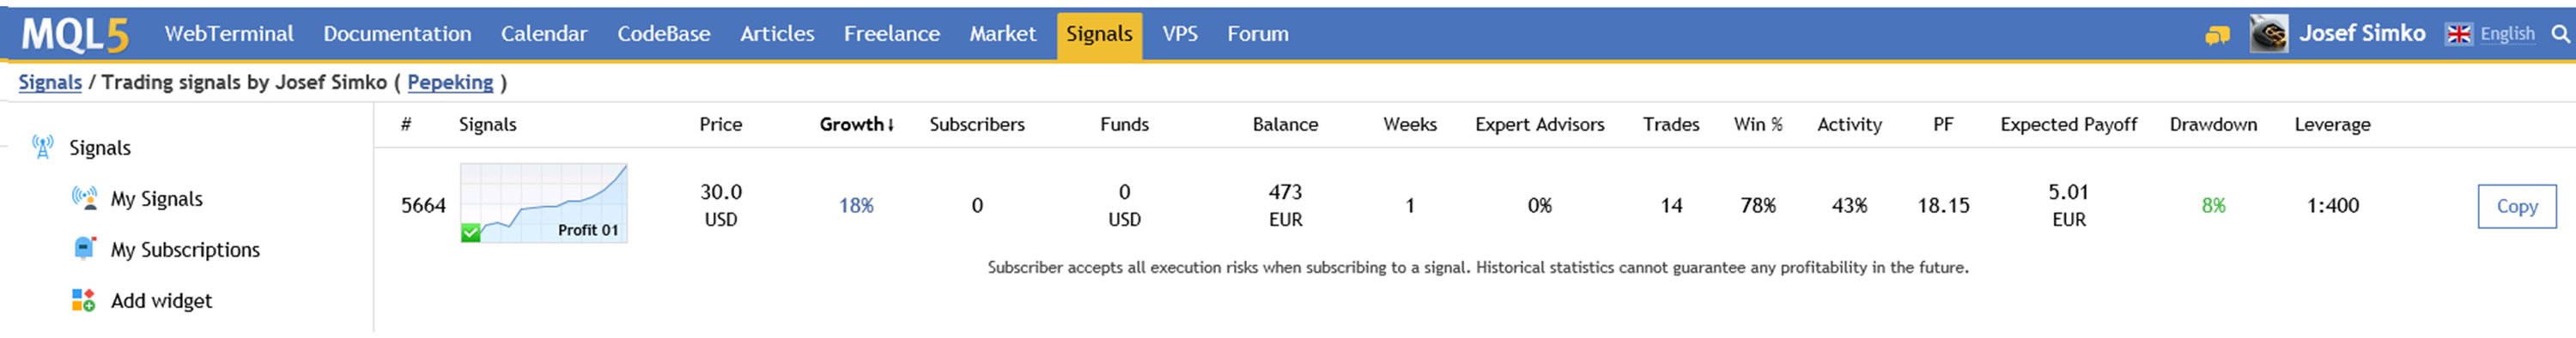2576x338 pixels.
Task: Open Profit 01 signal chart thumbnail
Action: pos(544,203)
